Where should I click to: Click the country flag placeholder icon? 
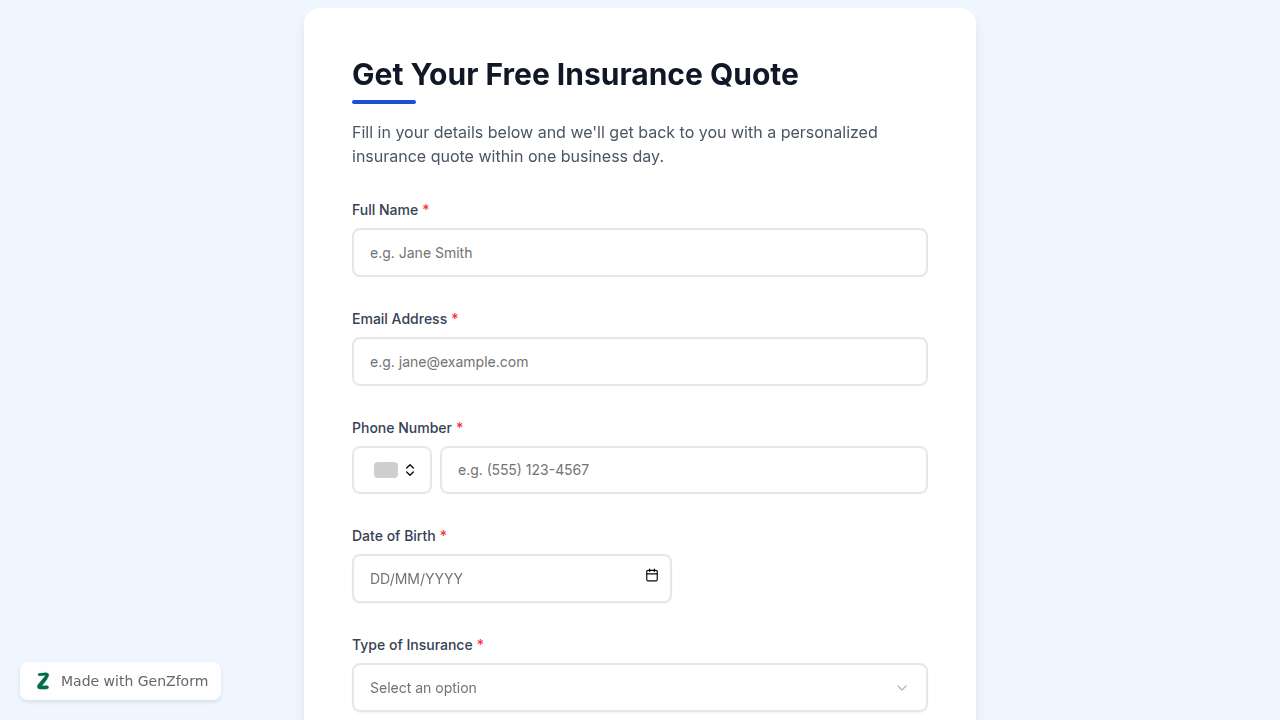click(385, 470)
